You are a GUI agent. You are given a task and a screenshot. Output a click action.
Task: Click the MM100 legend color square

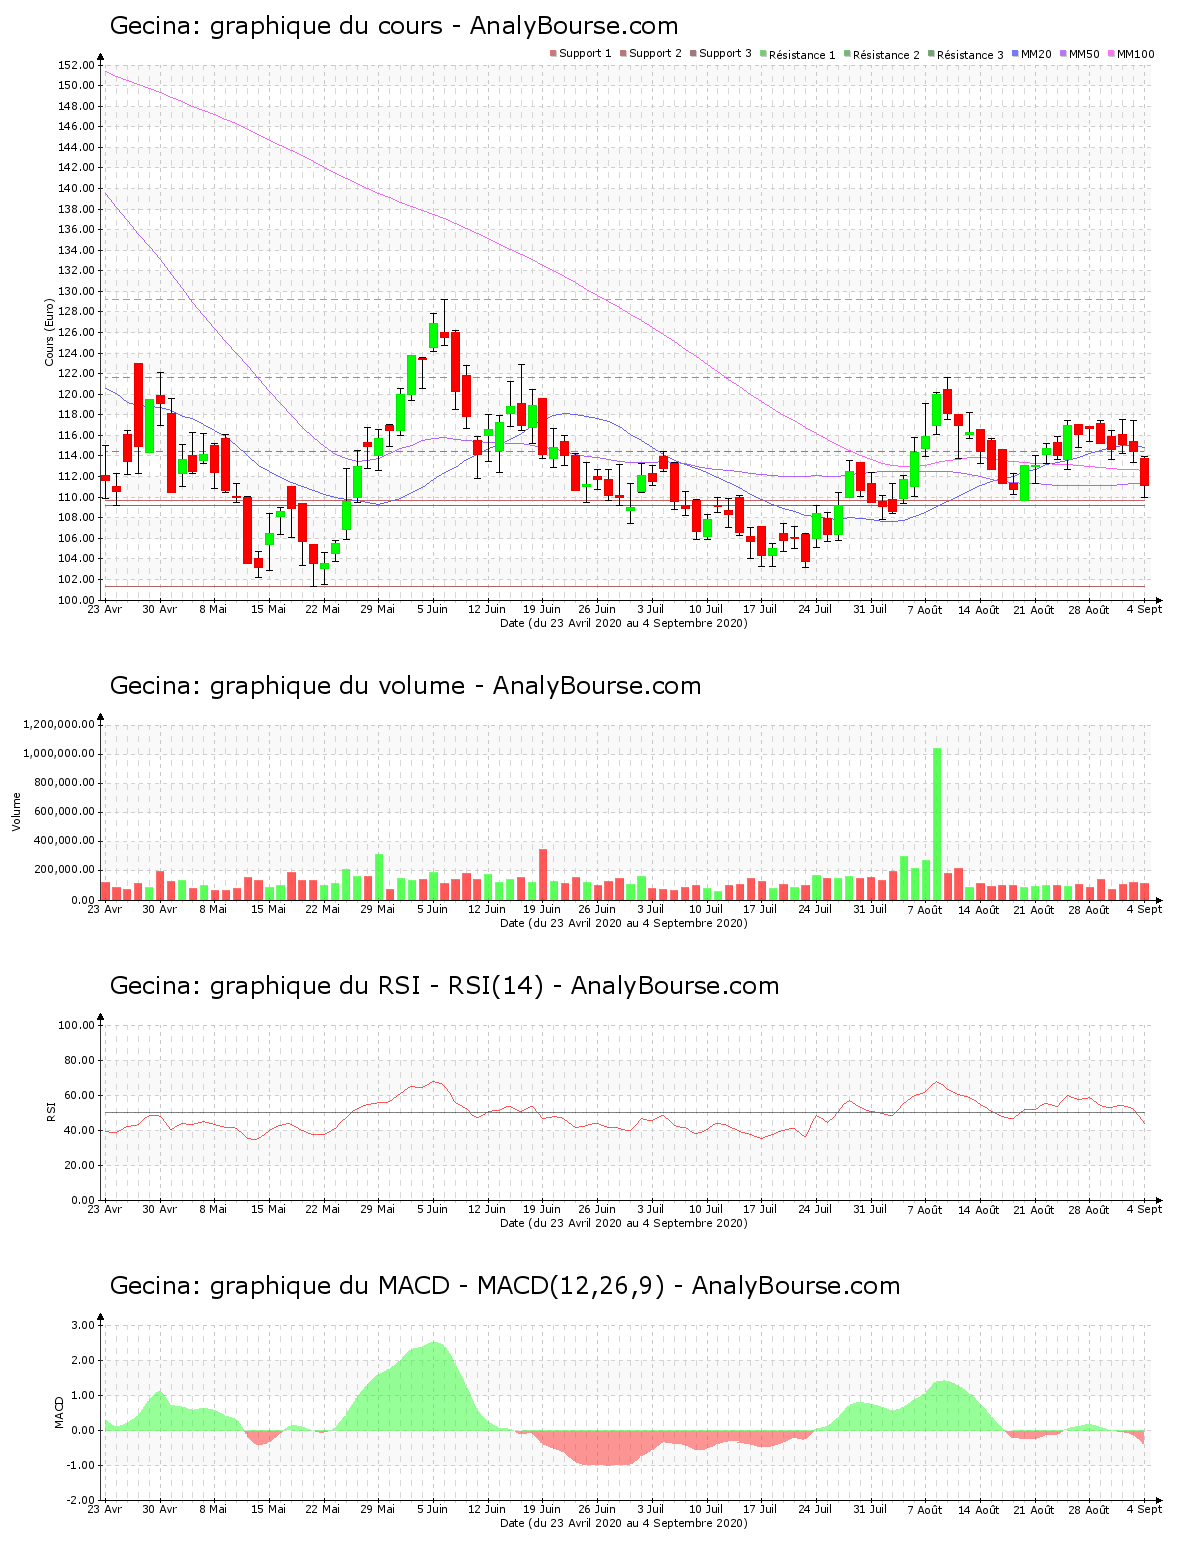1111,54
